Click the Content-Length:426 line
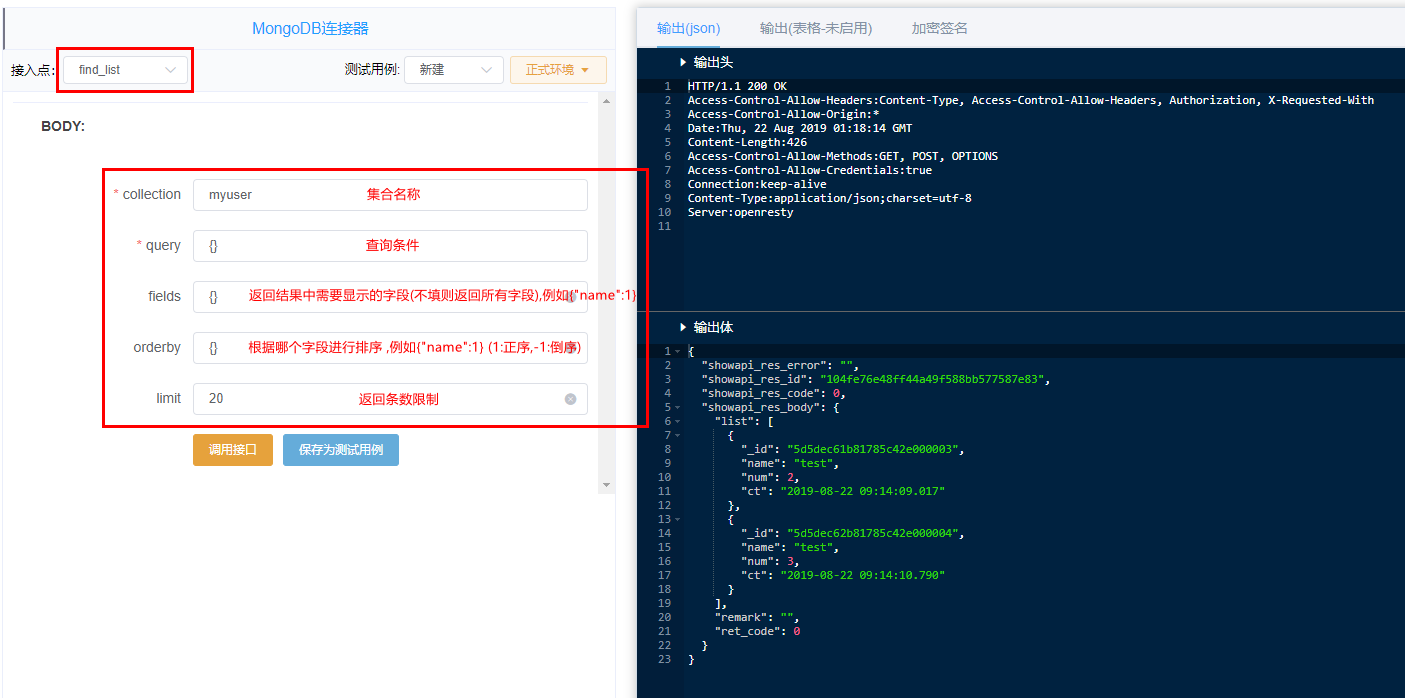Image resolution: width=1405 pixels, height=698 pixels. (x=747, y=142)
